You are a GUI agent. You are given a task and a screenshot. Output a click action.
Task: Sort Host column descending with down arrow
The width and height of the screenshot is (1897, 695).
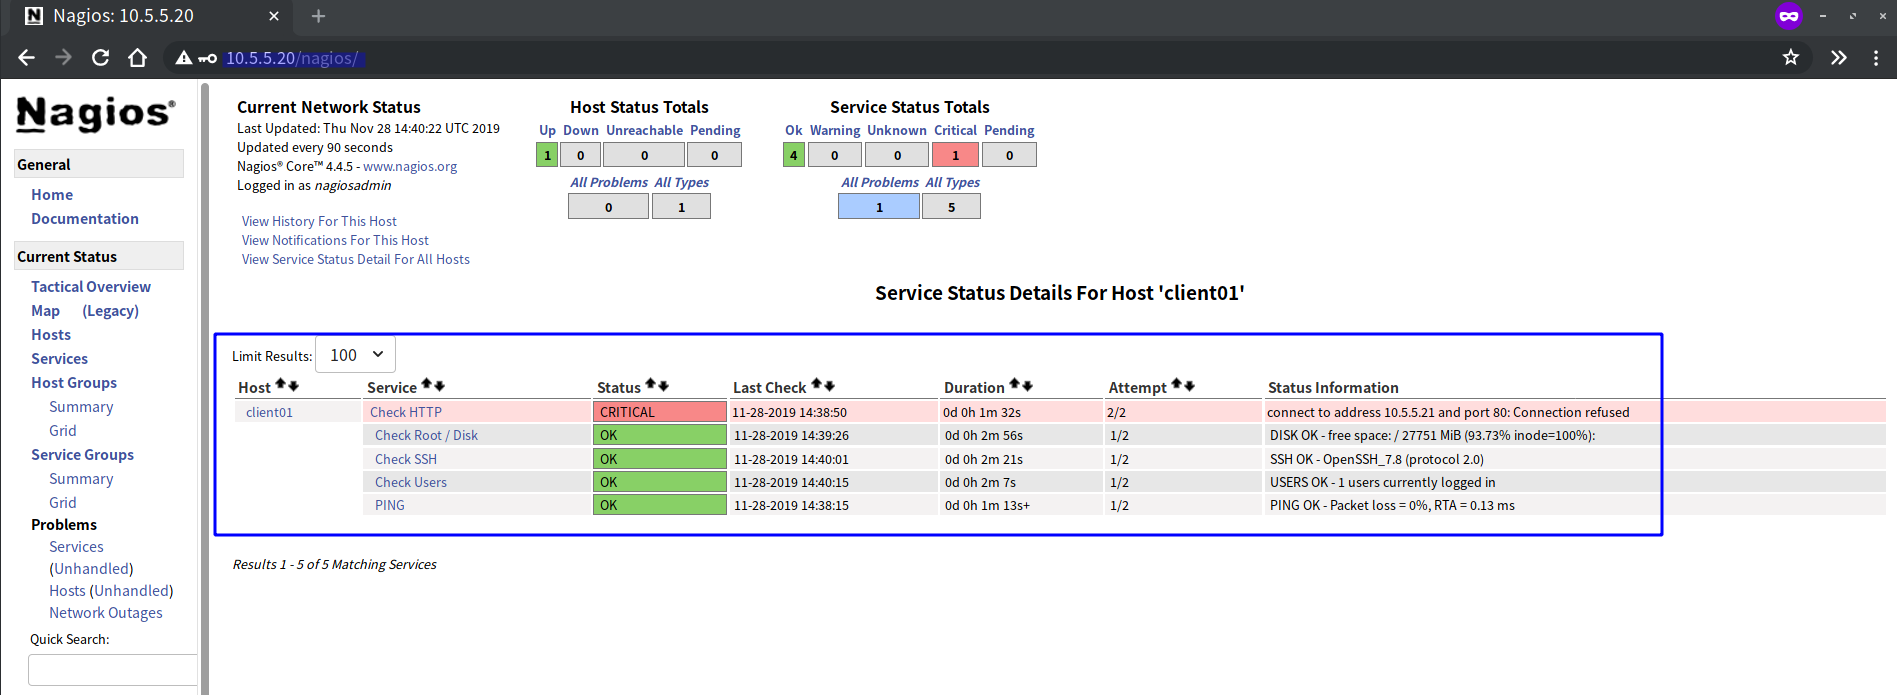pyautogui.click(x=293, y=386)
